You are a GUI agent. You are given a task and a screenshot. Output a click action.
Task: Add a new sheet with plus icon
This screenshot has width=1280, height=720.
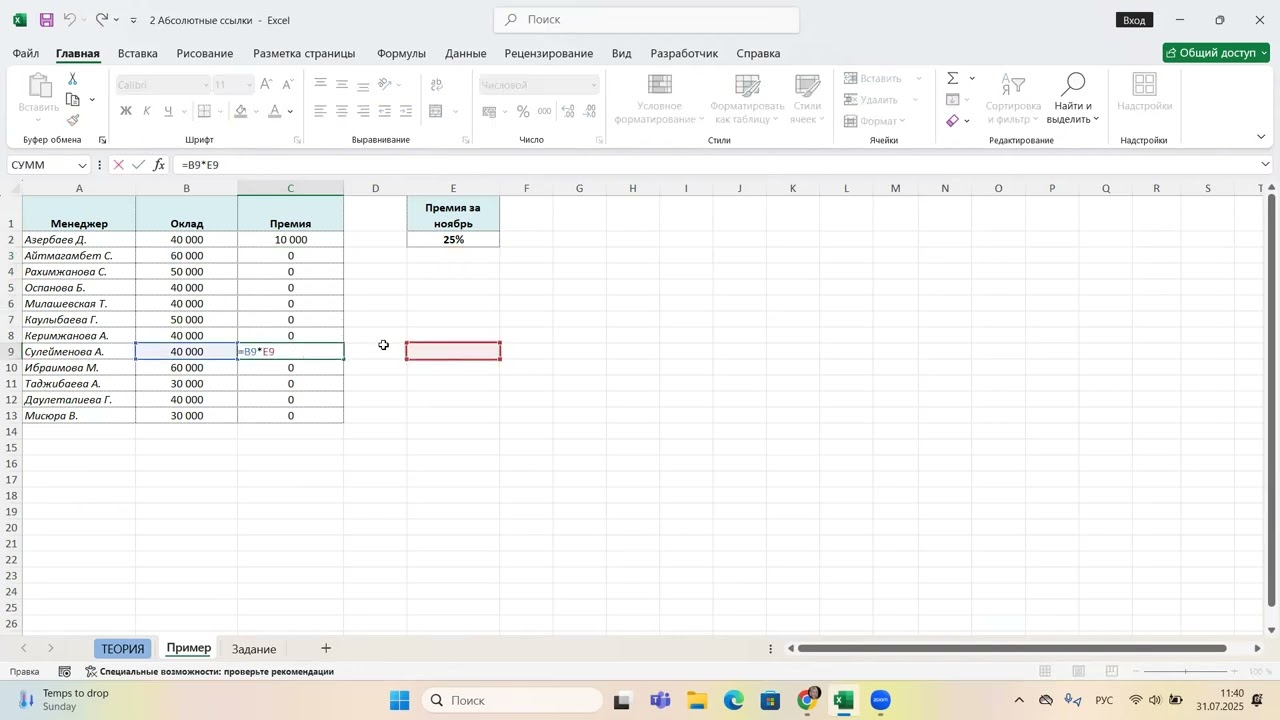326,648
